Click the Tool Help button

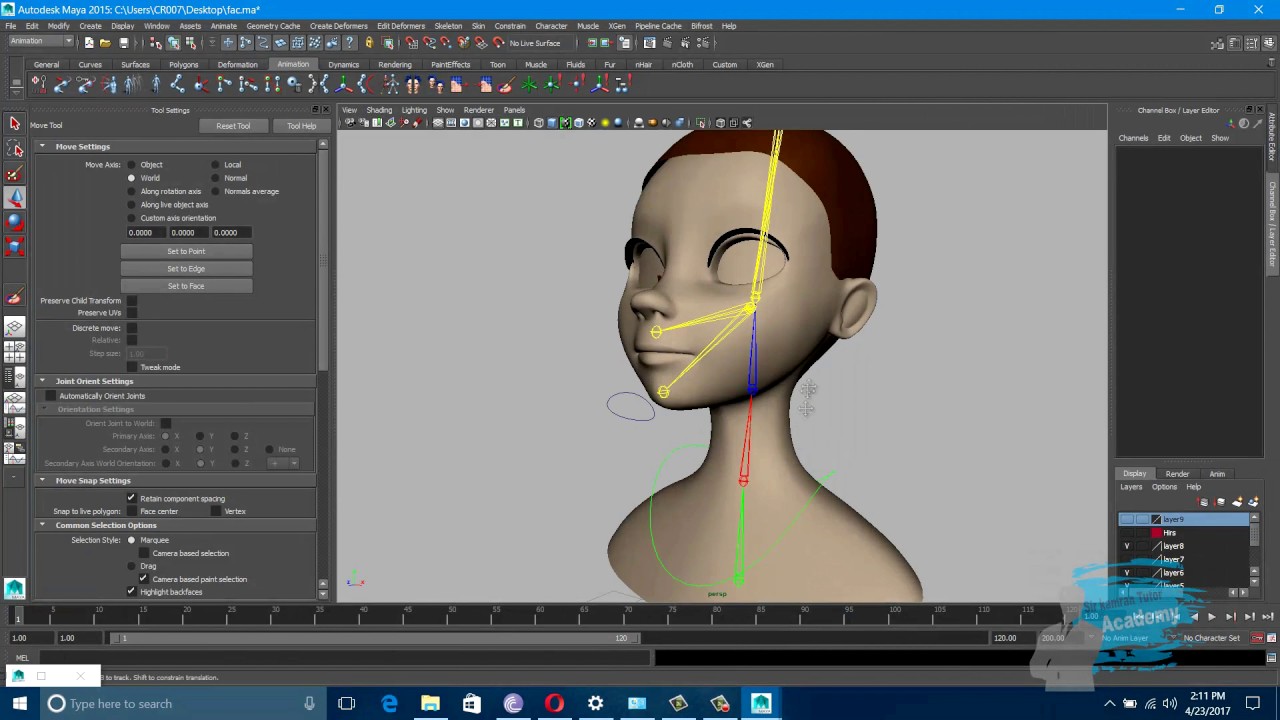[301, 126]
